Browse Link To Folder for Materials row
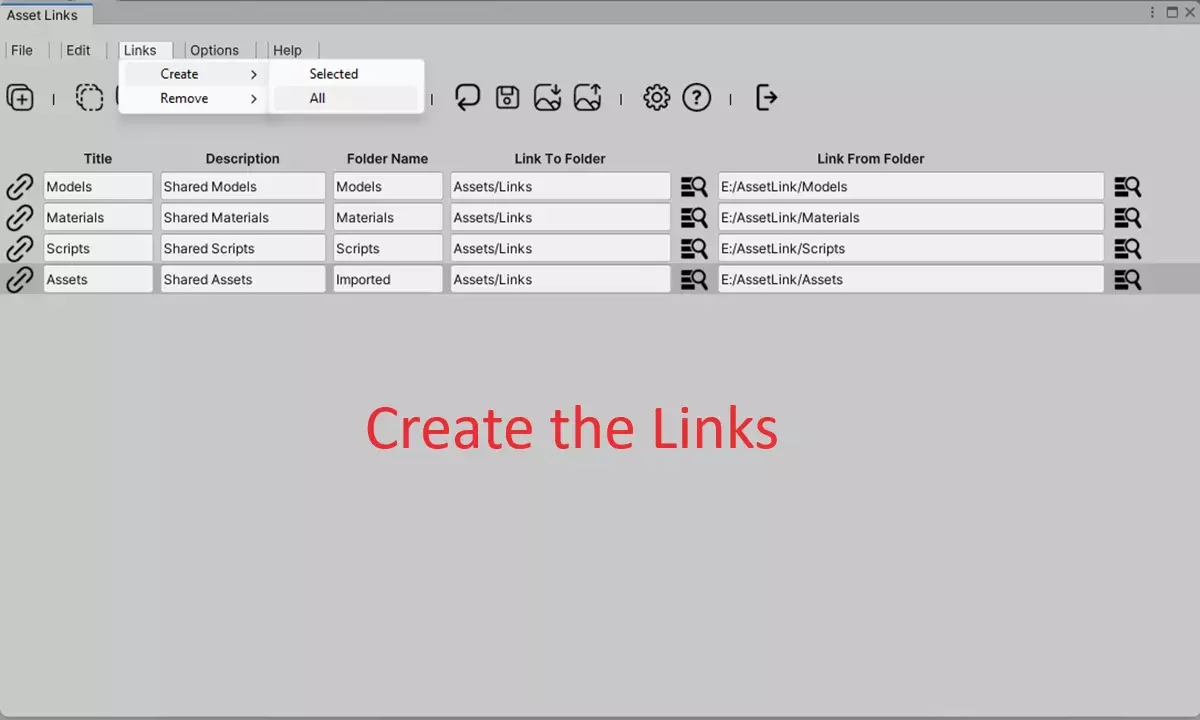 click(694, 218)
